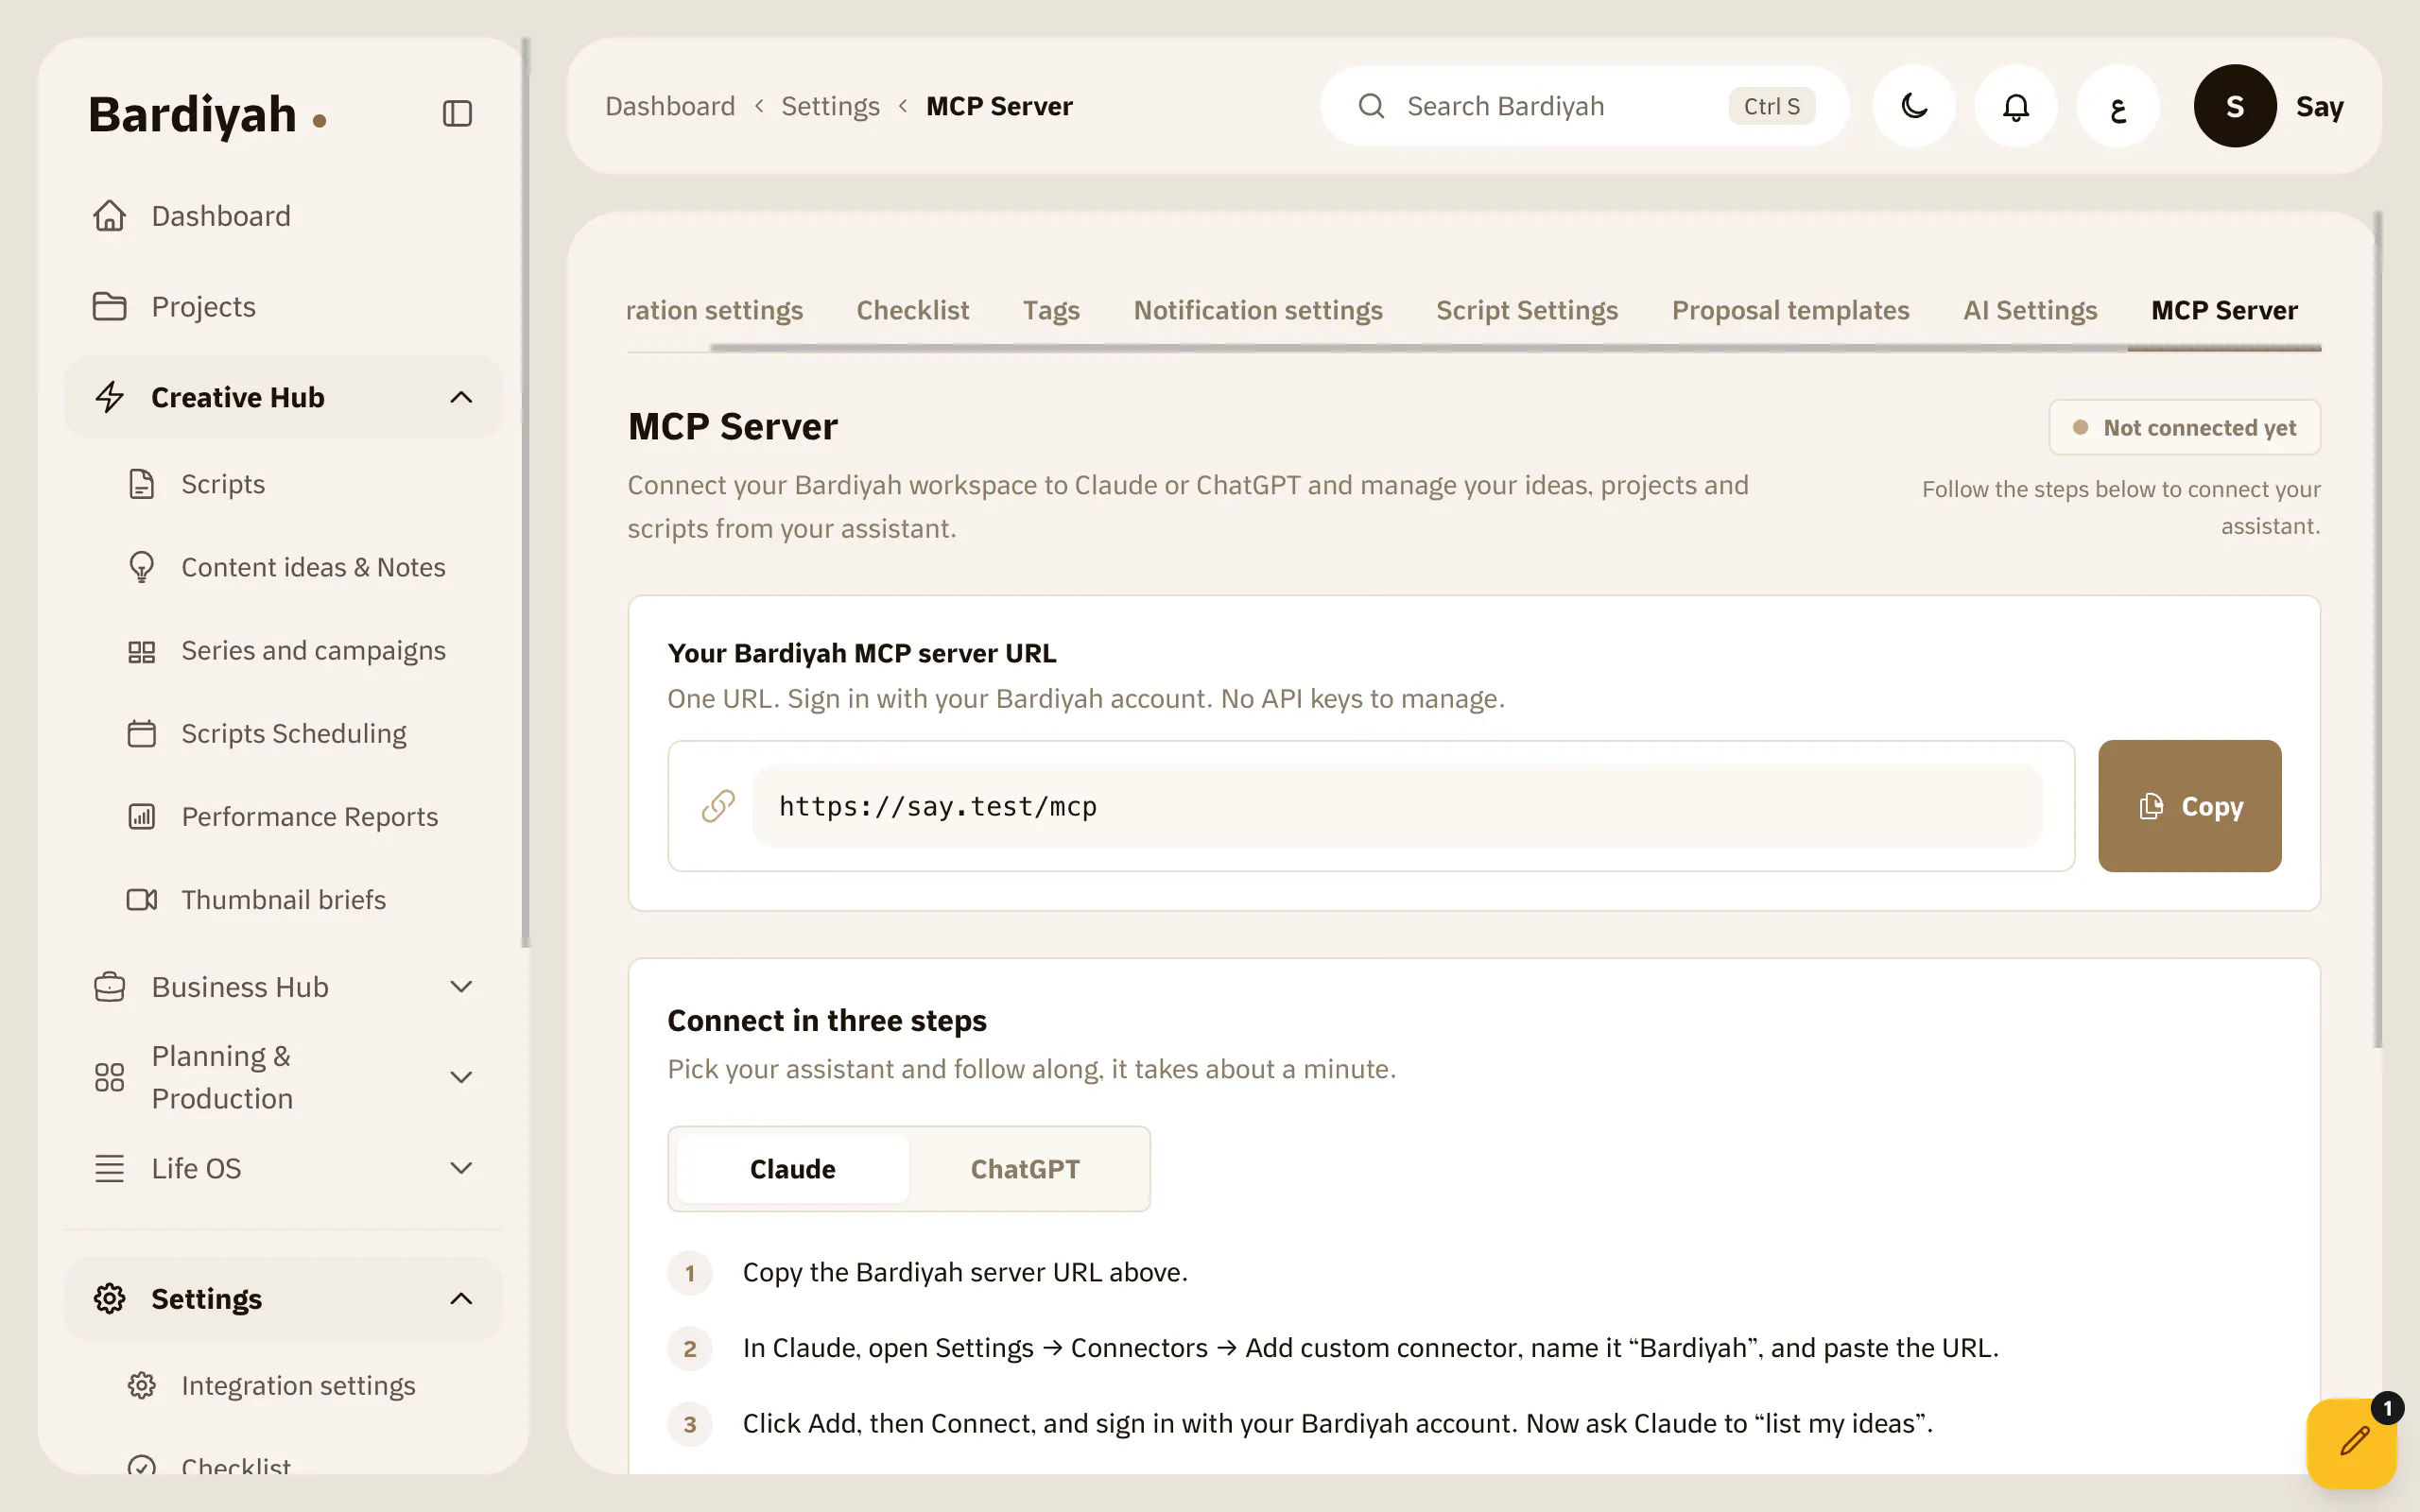Screen dimensions: 2420x1512
Task: Copy the MCP server URL
Action: [x=2189, y=806]
